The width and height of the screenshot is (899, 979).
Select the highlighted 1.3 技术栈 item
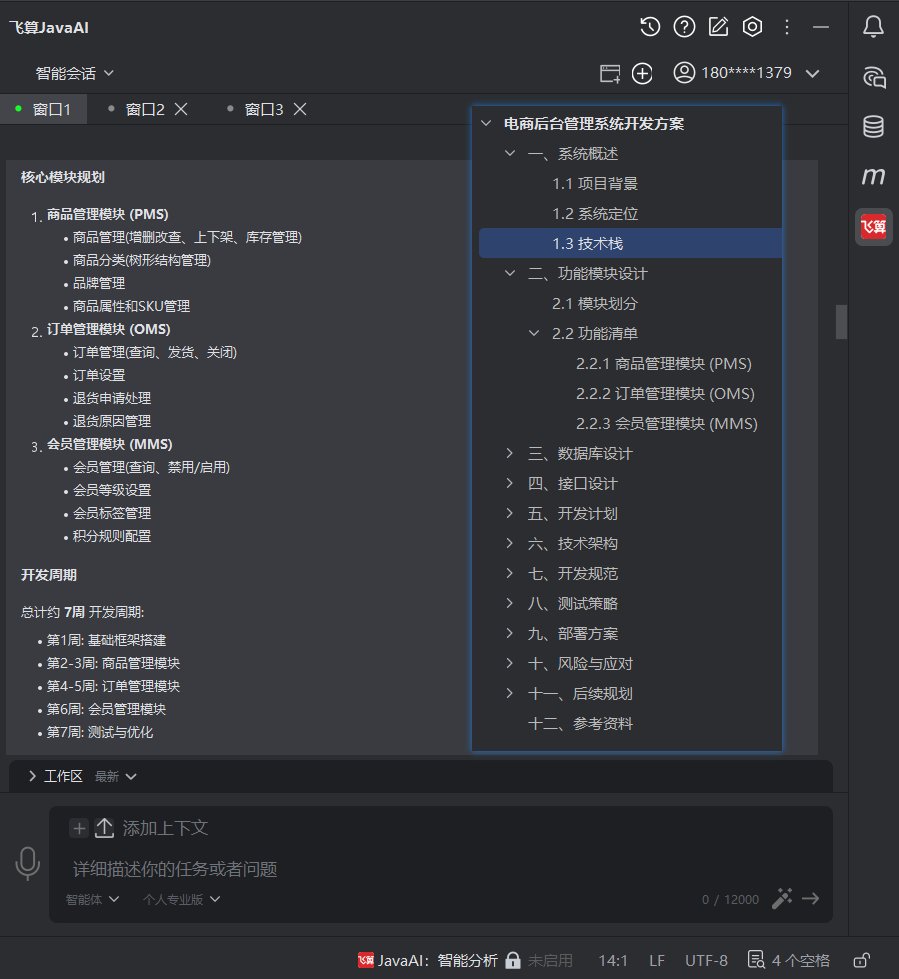[631, 244]
